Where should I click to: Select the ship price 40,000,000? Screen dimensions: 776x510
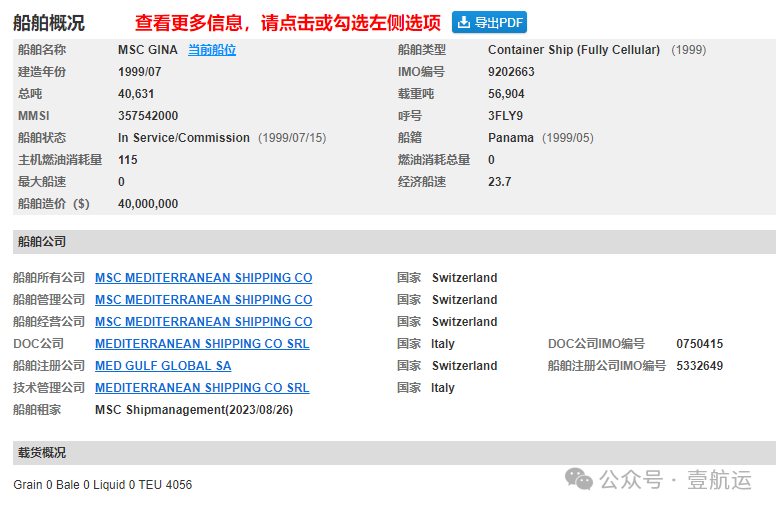point(148,204)
